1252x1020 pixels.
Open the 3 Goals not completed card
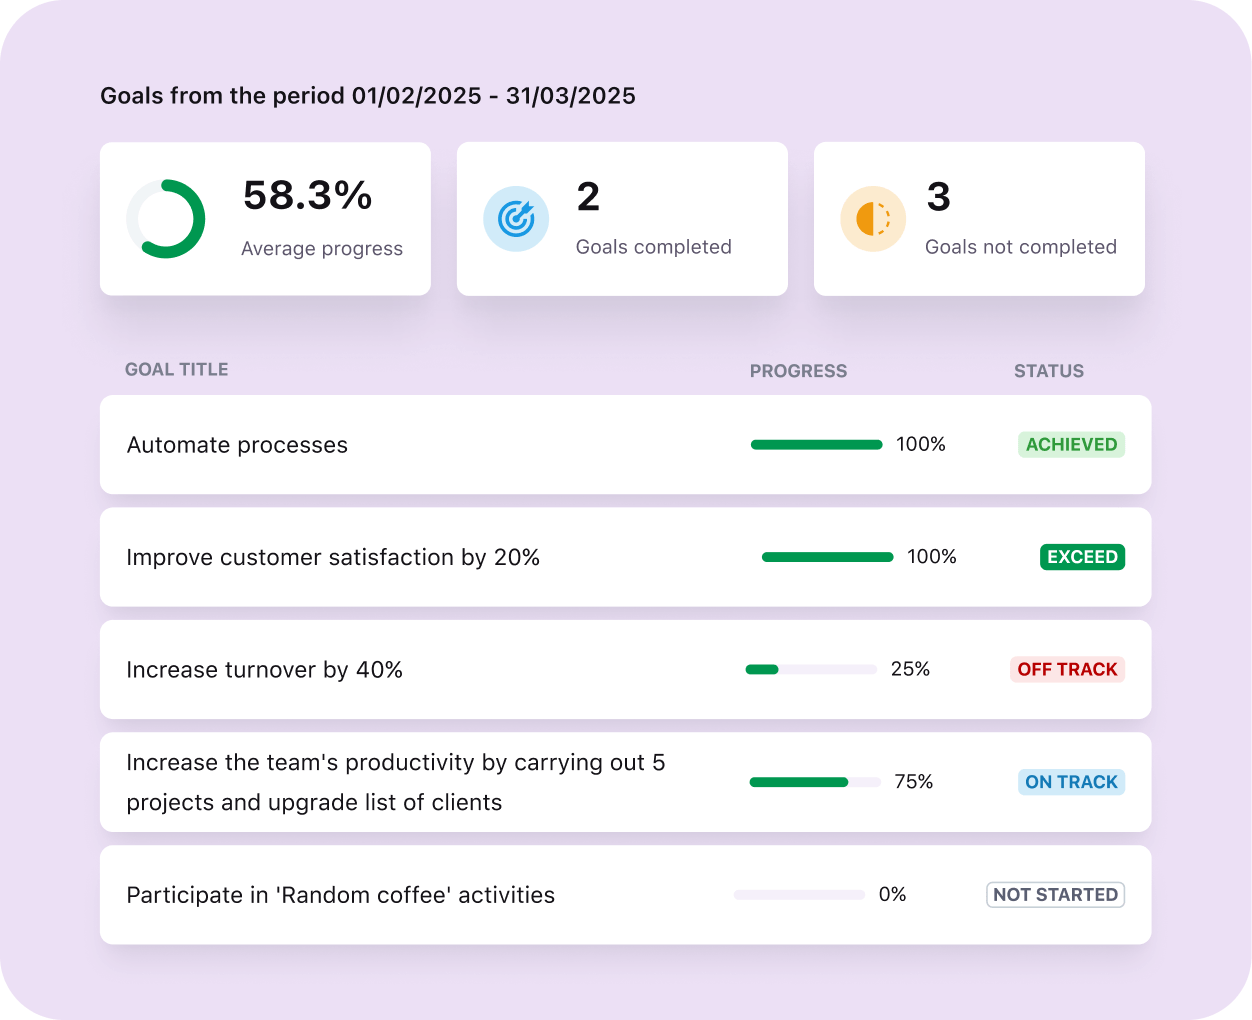tap(979, 219)
